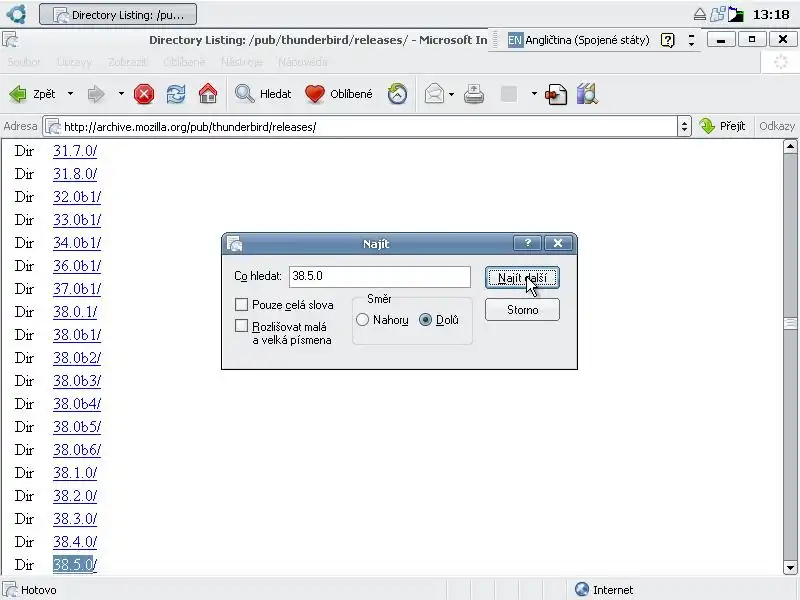This screenshot has height=600, width=800.
Task: Refresh the page using the reload icon
Action: tap(176, 94)
